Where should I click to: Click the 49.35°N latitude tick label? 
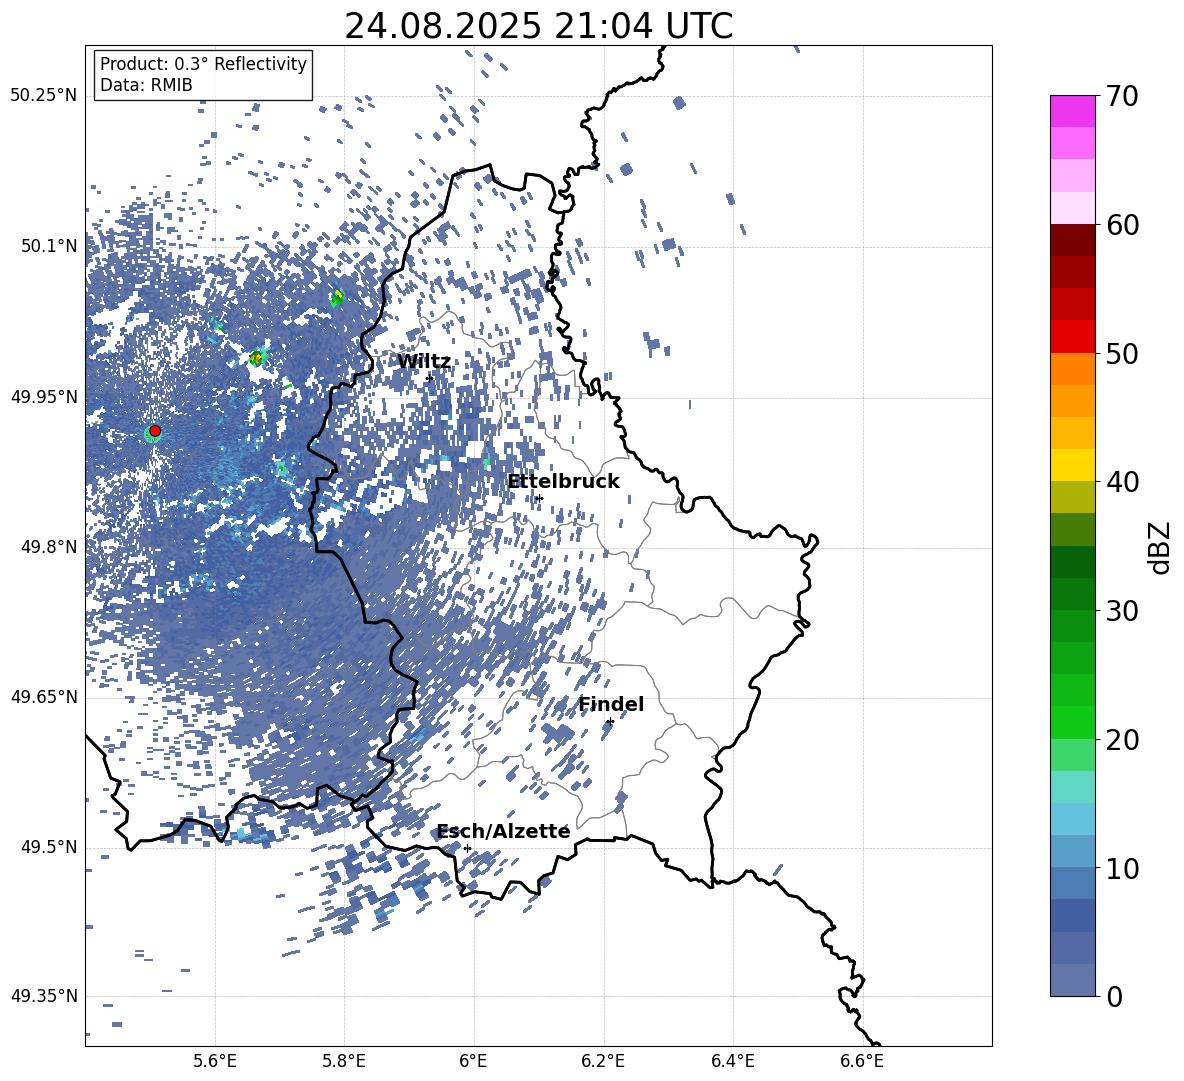coord(44,996)
